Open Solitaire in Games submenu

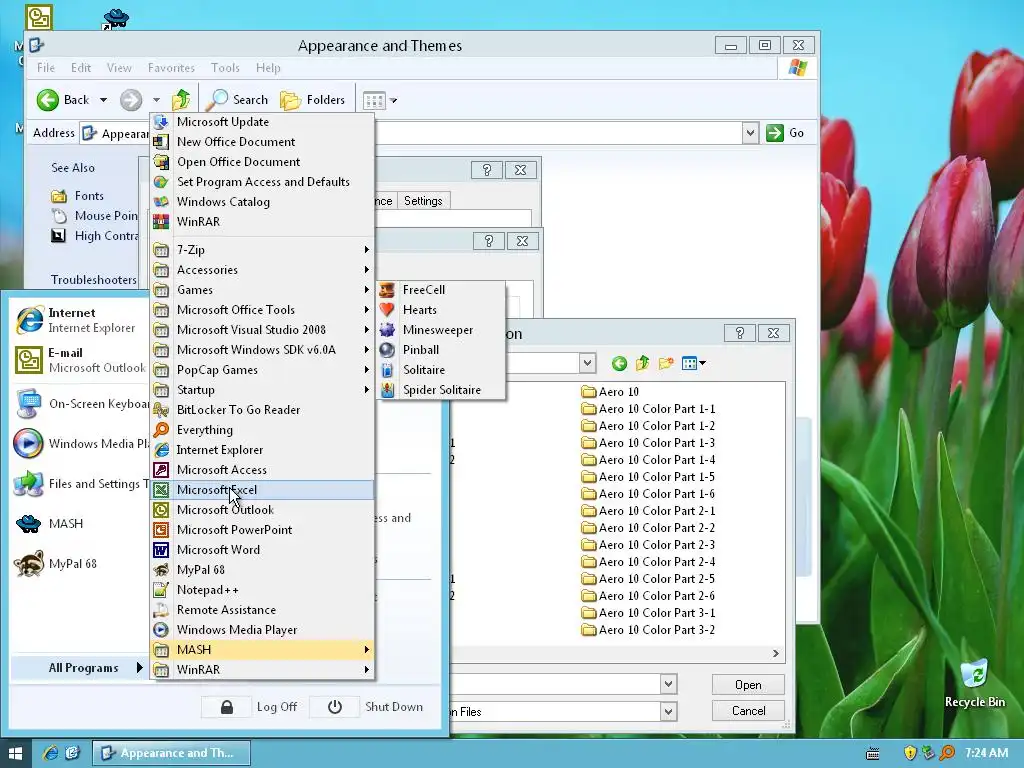click(x=441, y=370)
